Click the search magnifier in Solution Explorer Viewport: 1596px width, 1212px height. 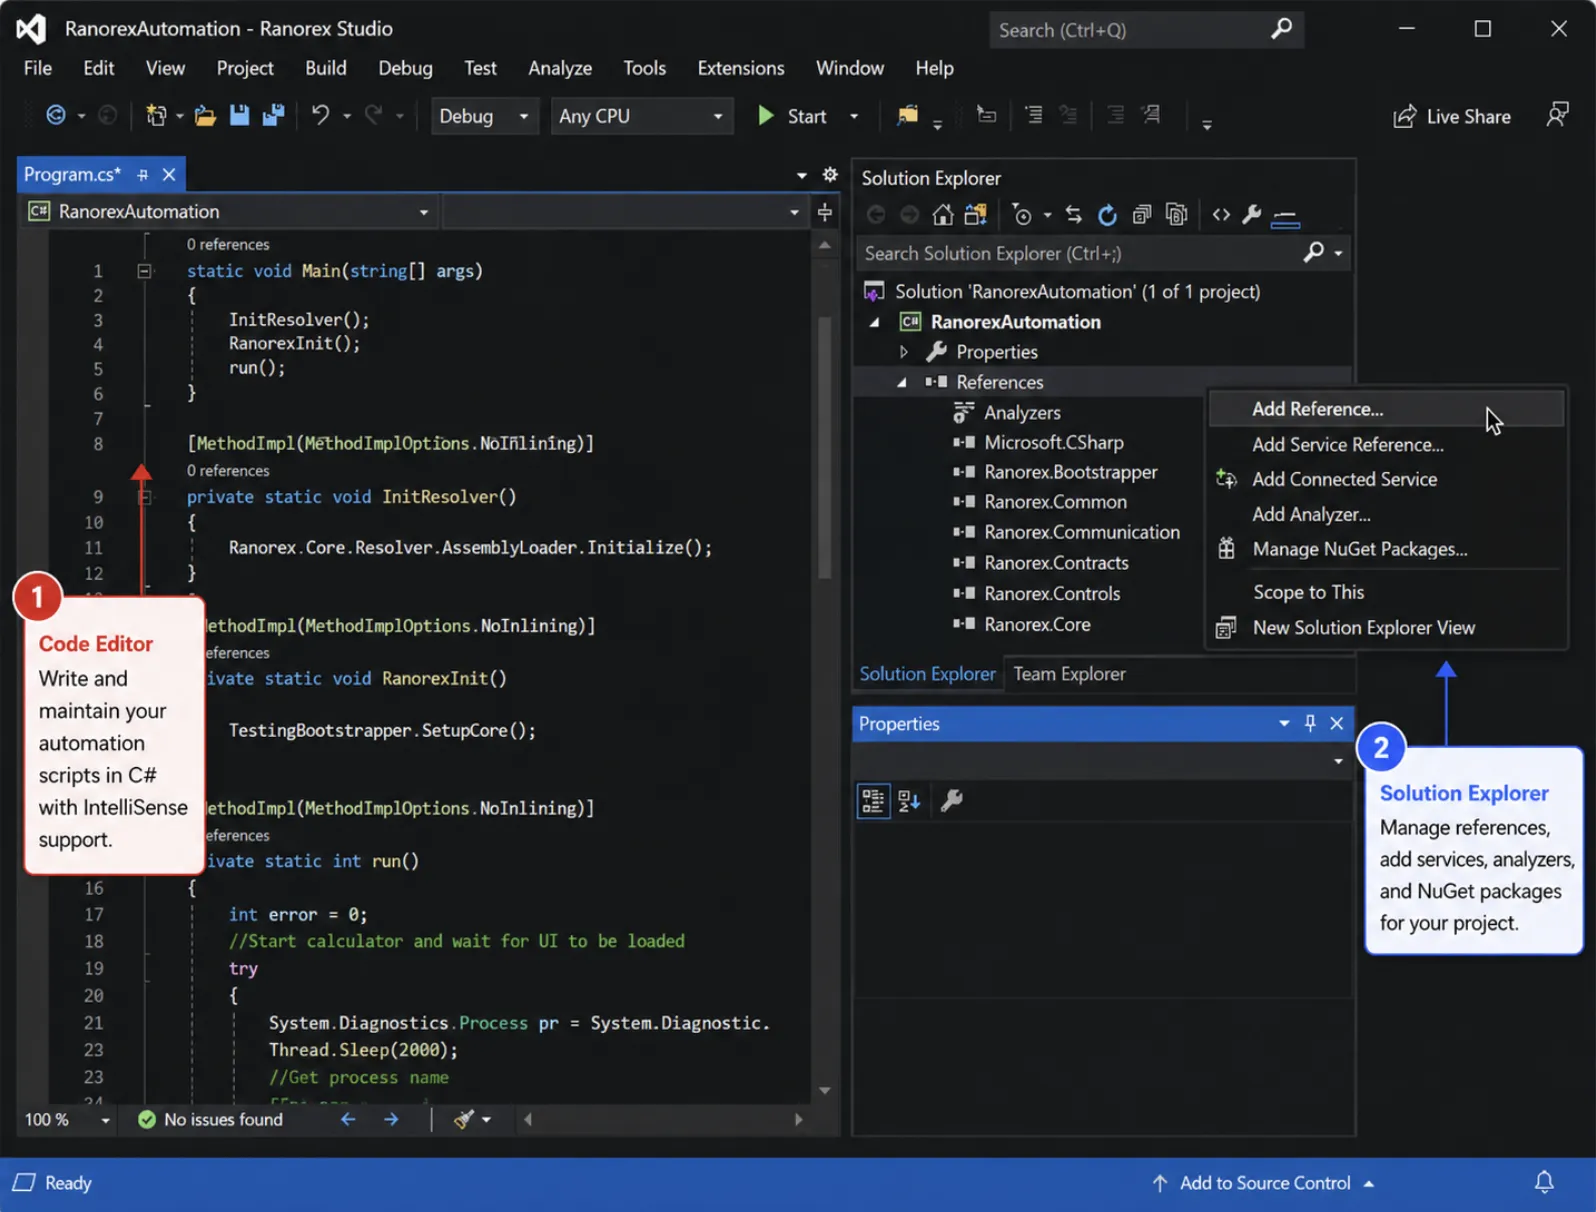coord(1314,253)
